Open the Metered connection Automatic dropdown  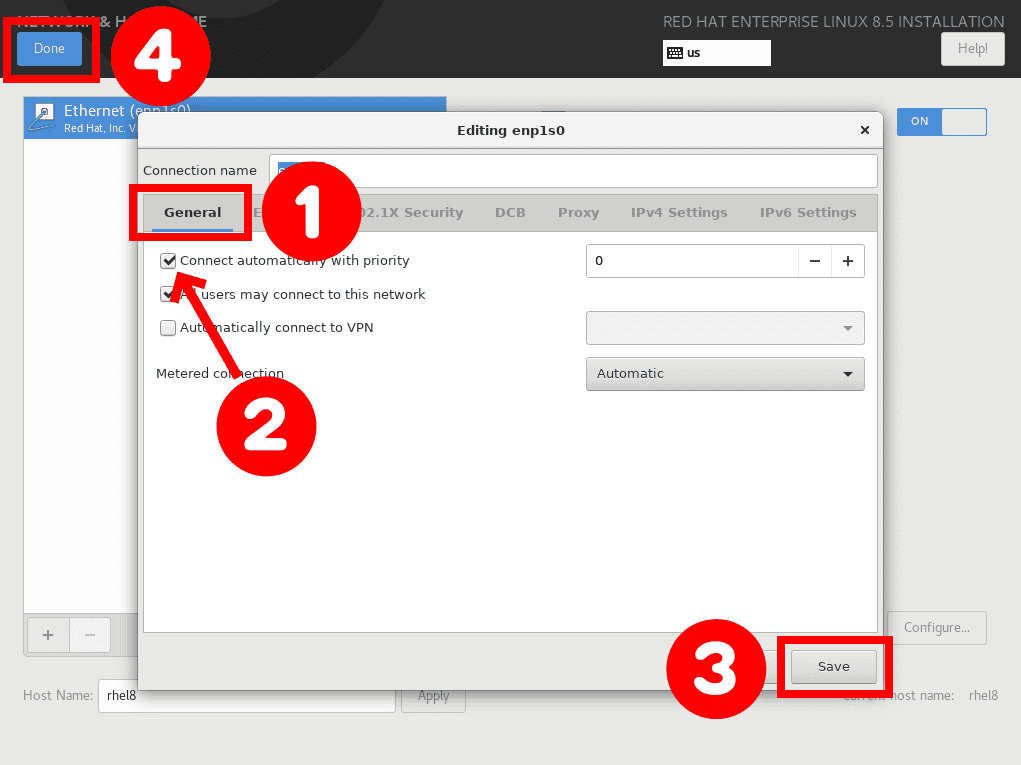[x=725, y=374]
